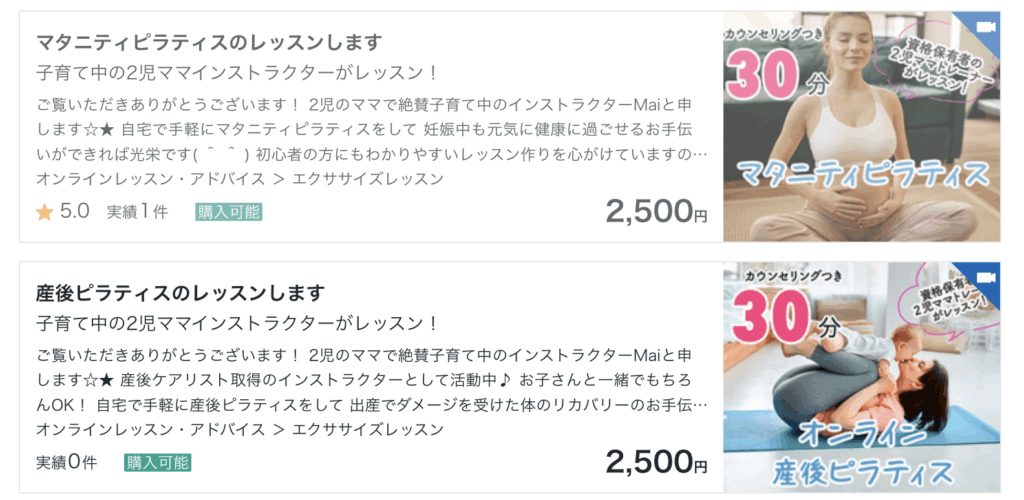Open オンラインレッスン・アドバイス category in maternity listing
This screenshot has height=500, width=1024.
click(150, 180)
